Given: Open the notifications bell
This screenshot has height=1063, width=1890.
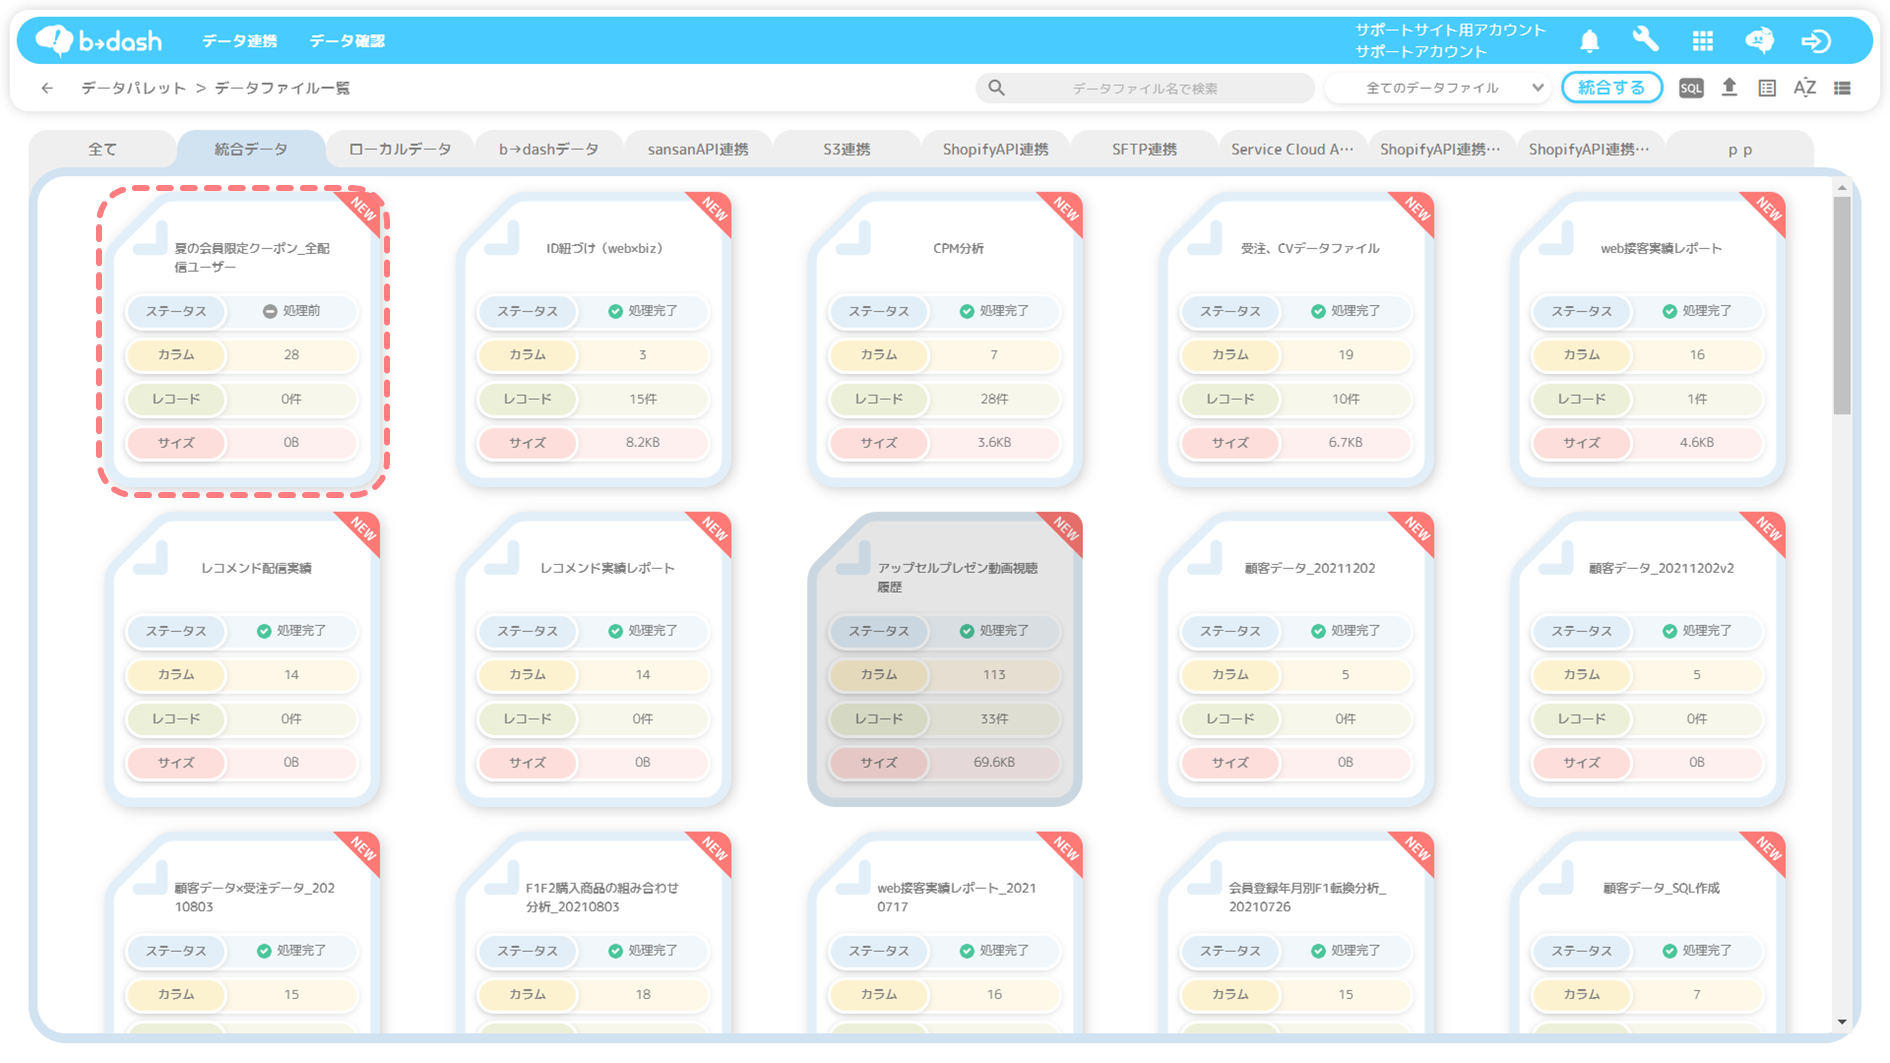Looking at the screenshot, I should [1589, 41].
